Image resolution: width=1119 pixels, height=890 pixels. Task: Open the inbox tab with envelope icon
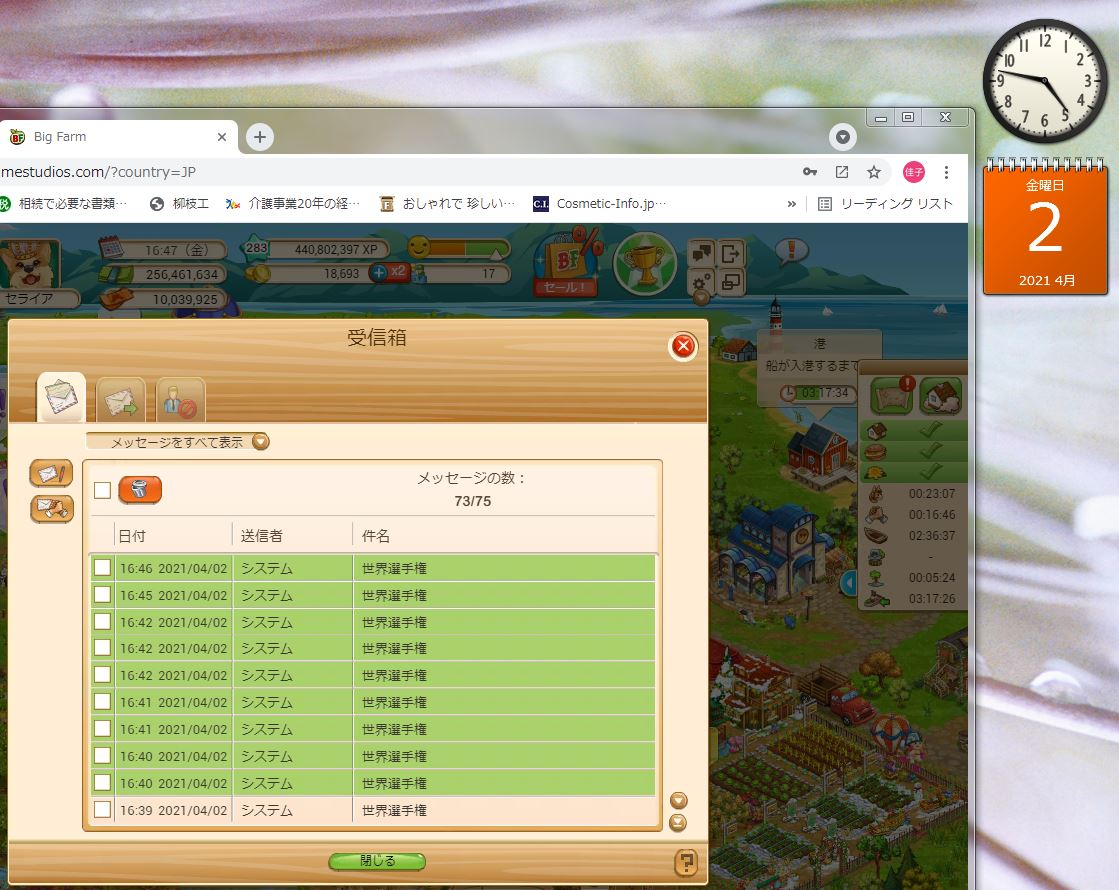(61, 398)
